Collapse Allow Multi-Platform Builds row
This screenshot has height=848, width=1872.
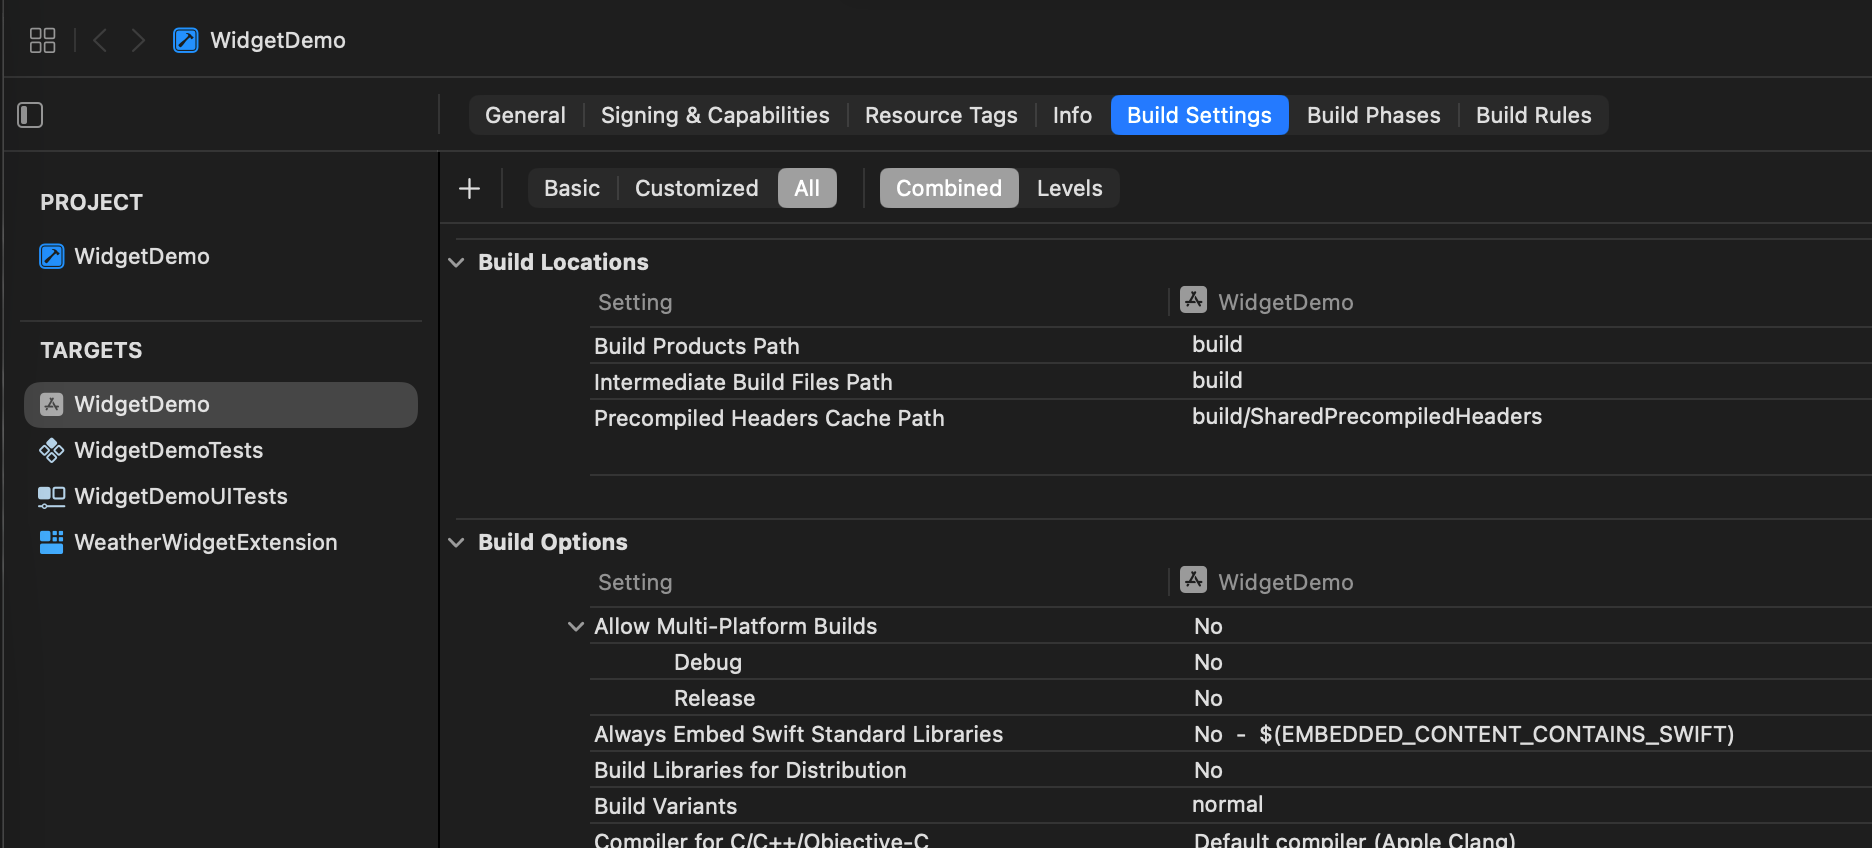tap(576, 626)
